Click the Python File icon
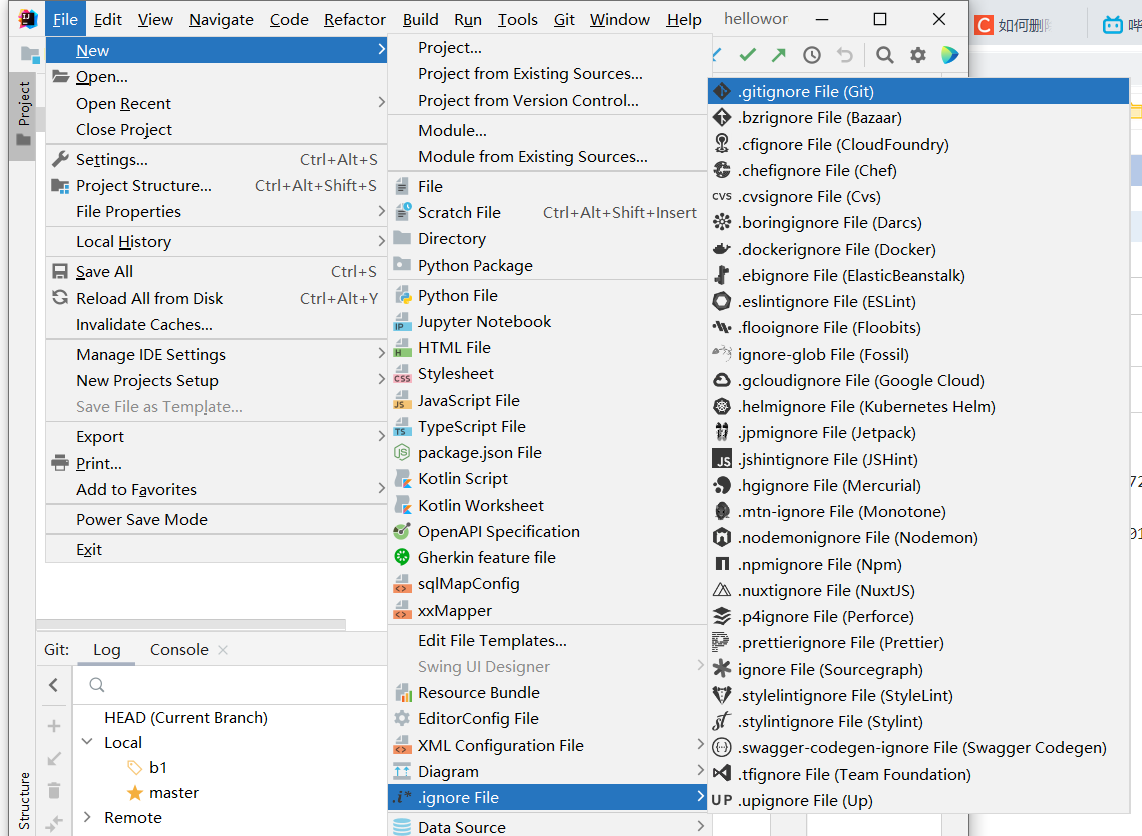This screenshot has height=836, width=1142. pyautogui.click(x=403, y=296)
